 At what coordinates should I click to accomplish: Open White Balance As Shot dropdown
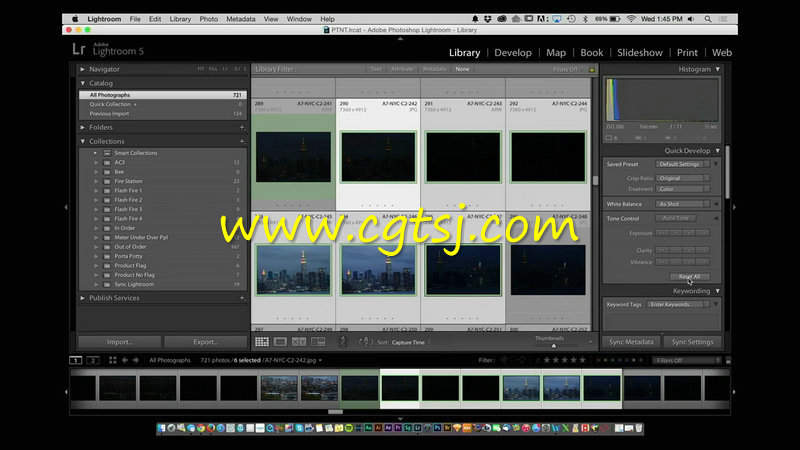(683, 204)
